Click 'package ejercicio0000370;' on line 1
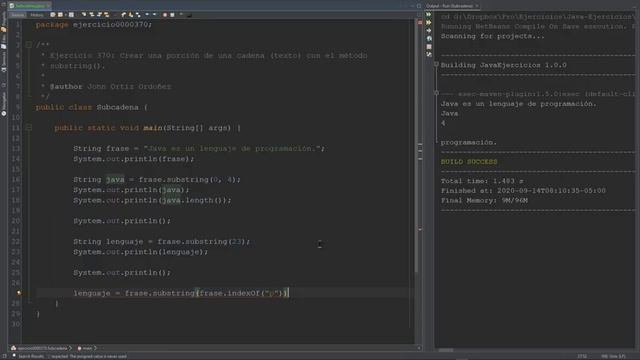 (93, 24)
